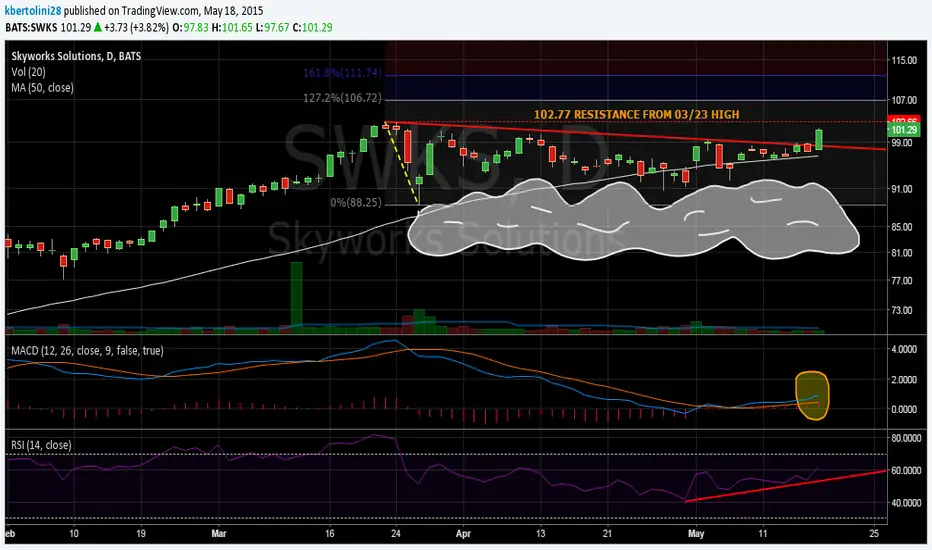Click the L:97.67 low value
This screenshot has height=550, width=932.
273,27
